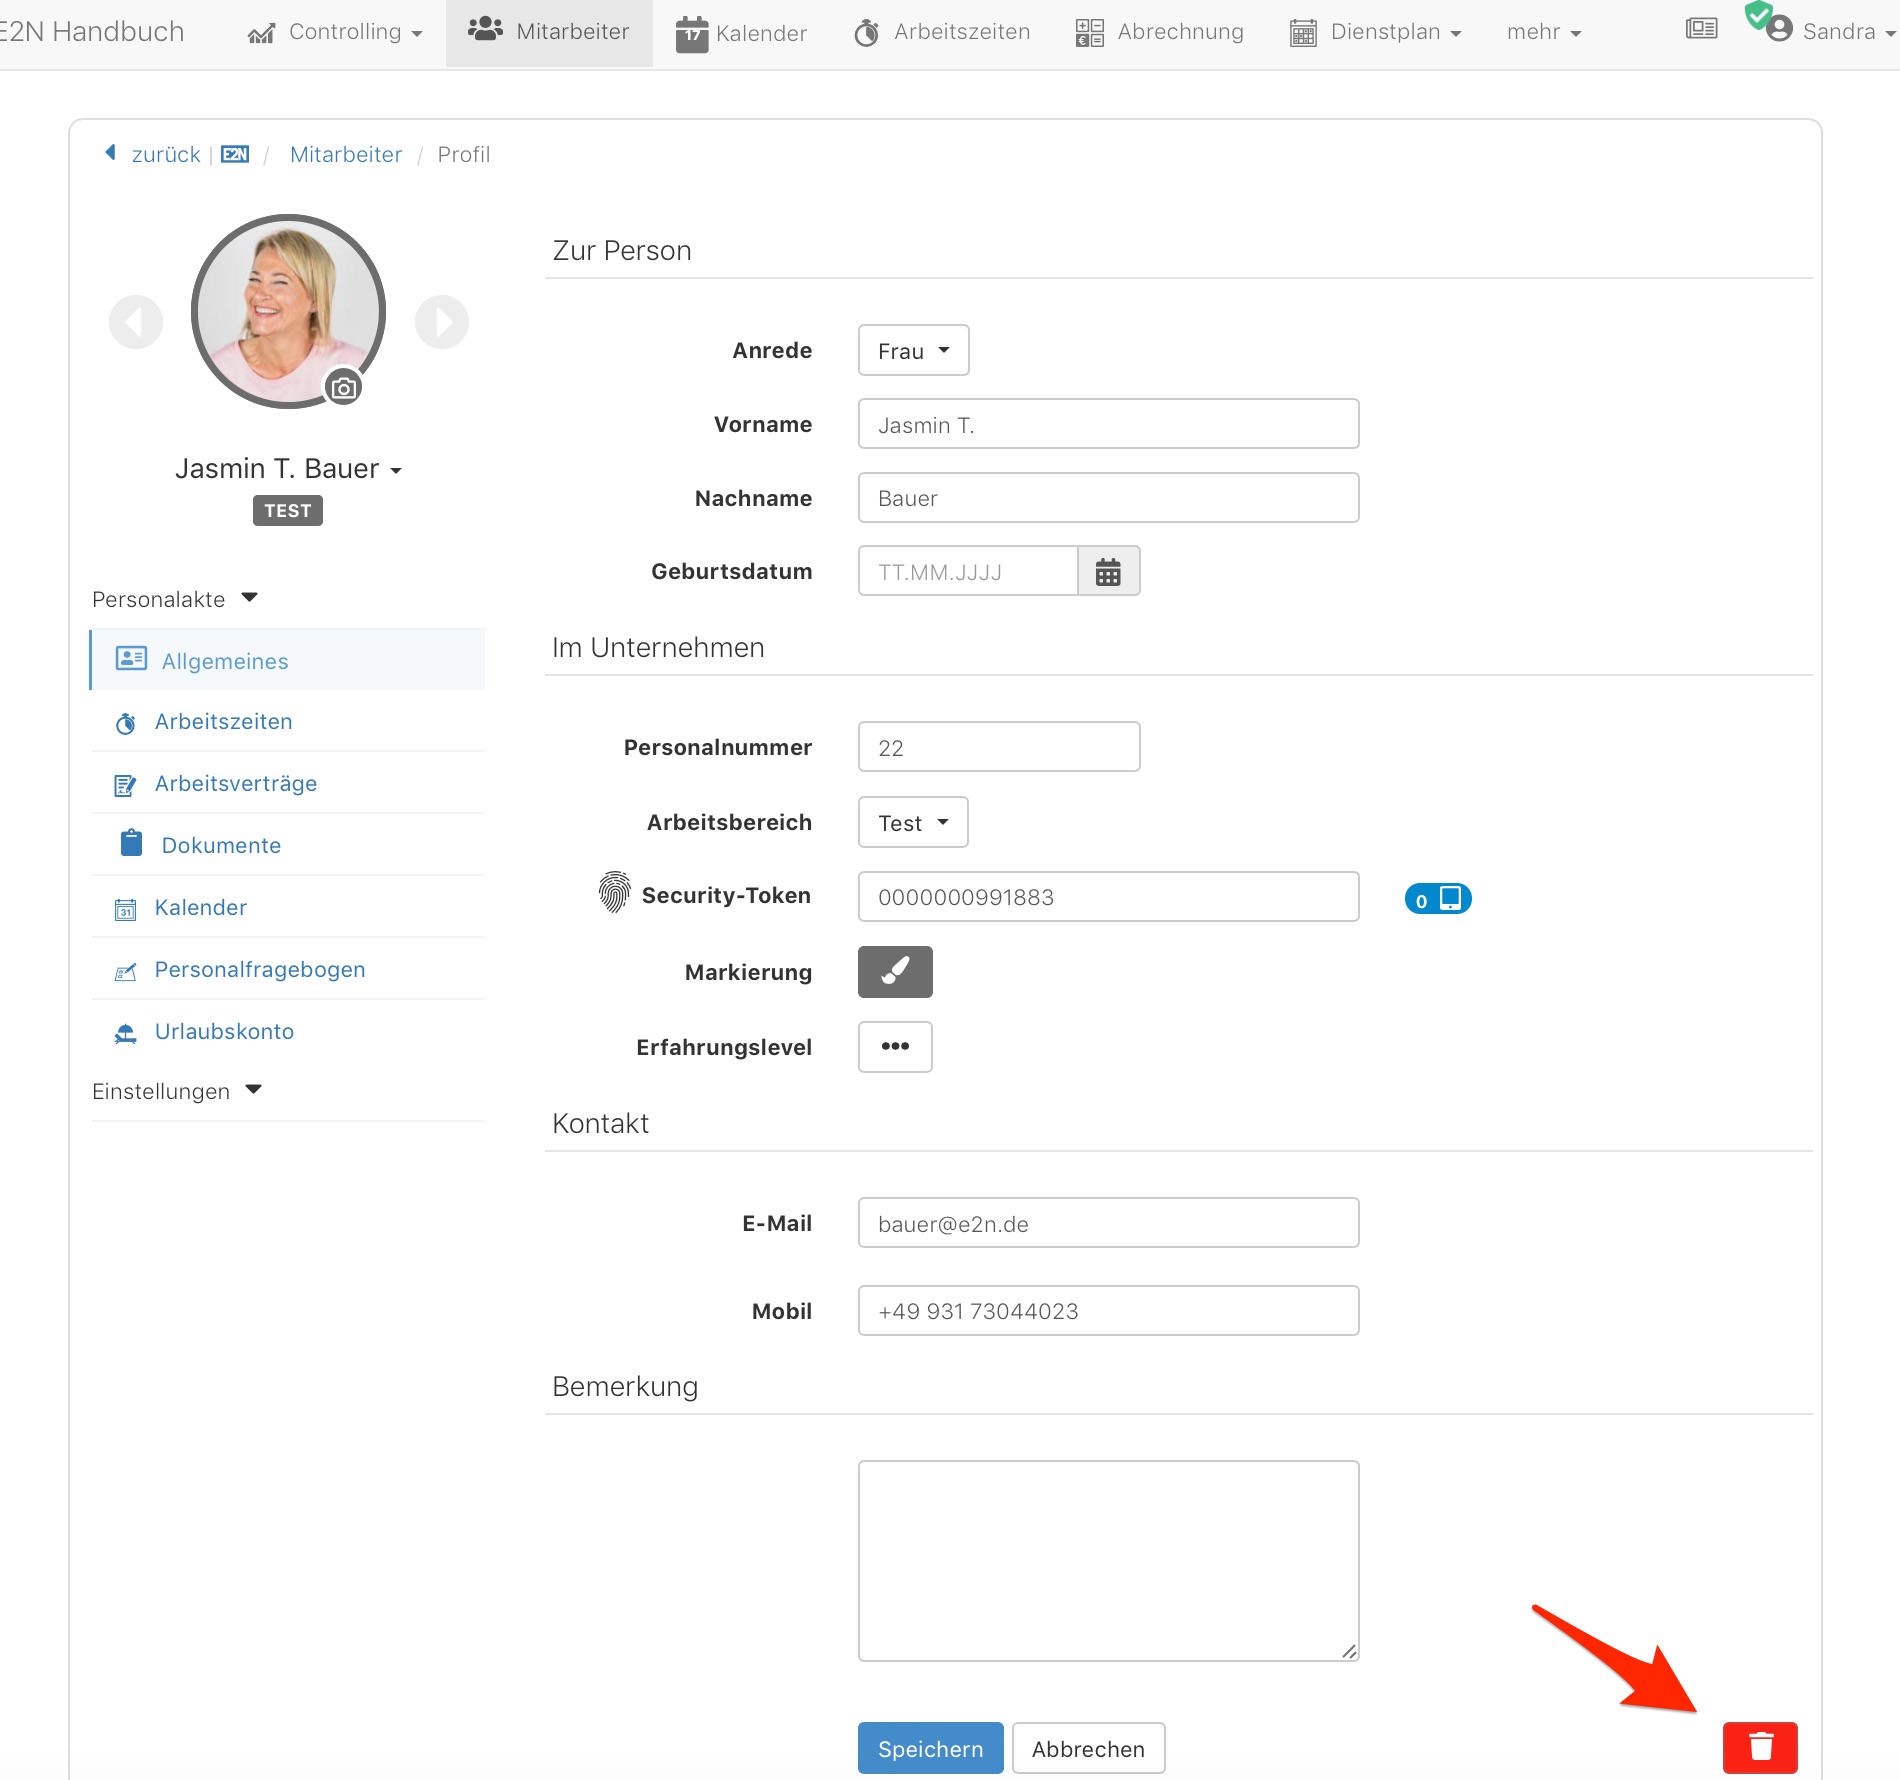Image resolution: width=1900 pixels, height=1780 pixels.
Task: Click the zurück link
Action: [166, 154]
